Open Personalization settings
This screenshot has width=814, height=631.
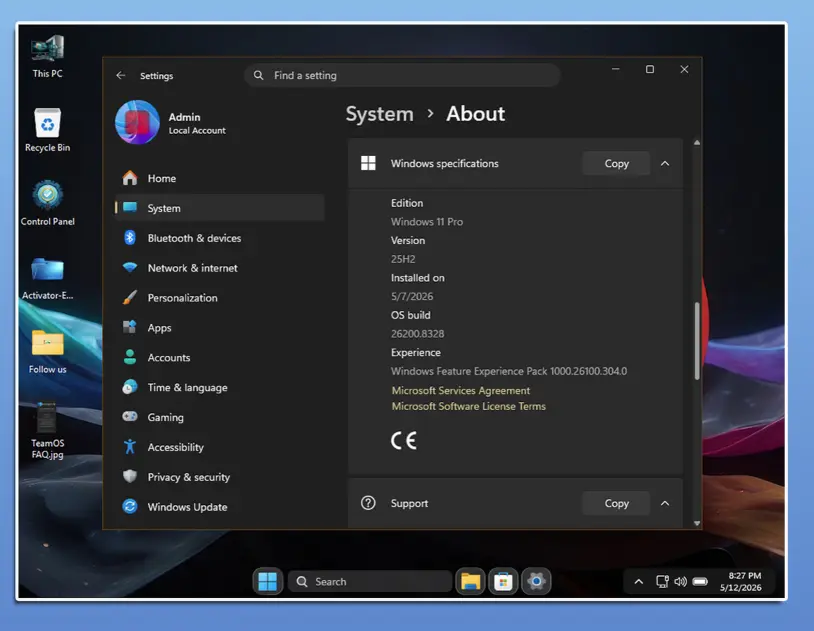click(220, 298)
